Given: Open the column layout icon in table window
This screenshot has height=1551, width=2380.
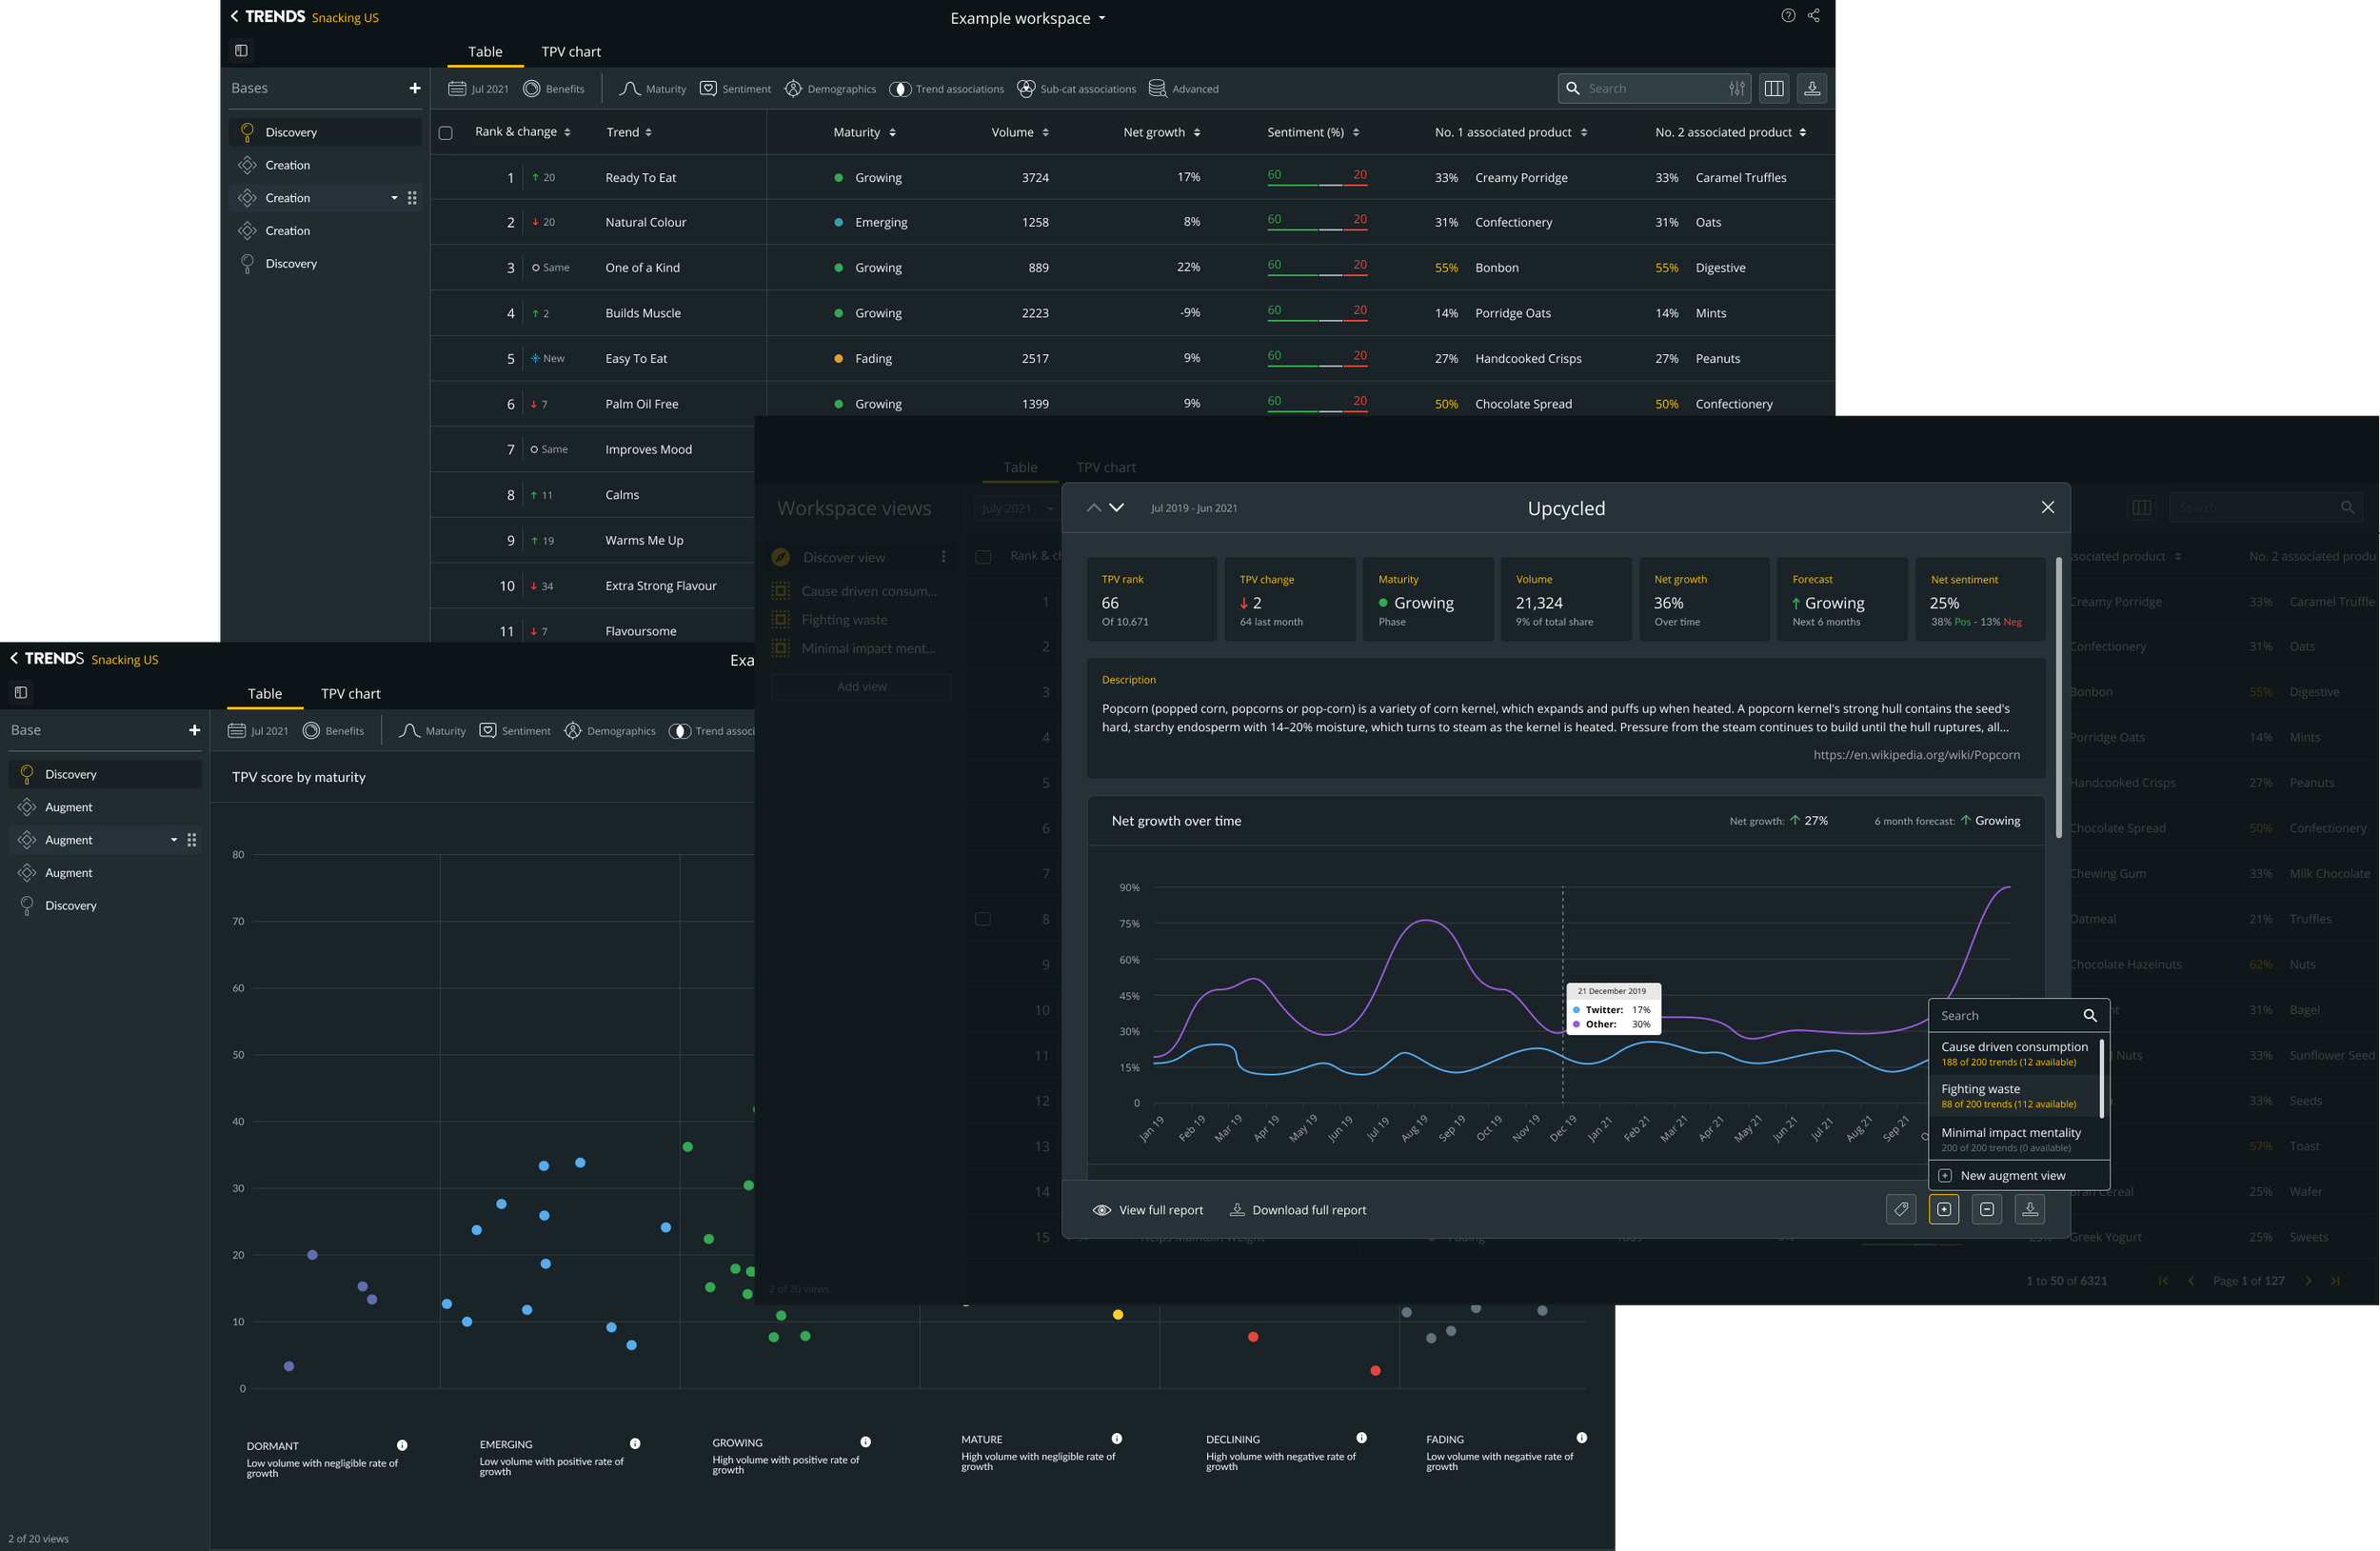Looking at the screenshot, I should tap(1774, 88).
